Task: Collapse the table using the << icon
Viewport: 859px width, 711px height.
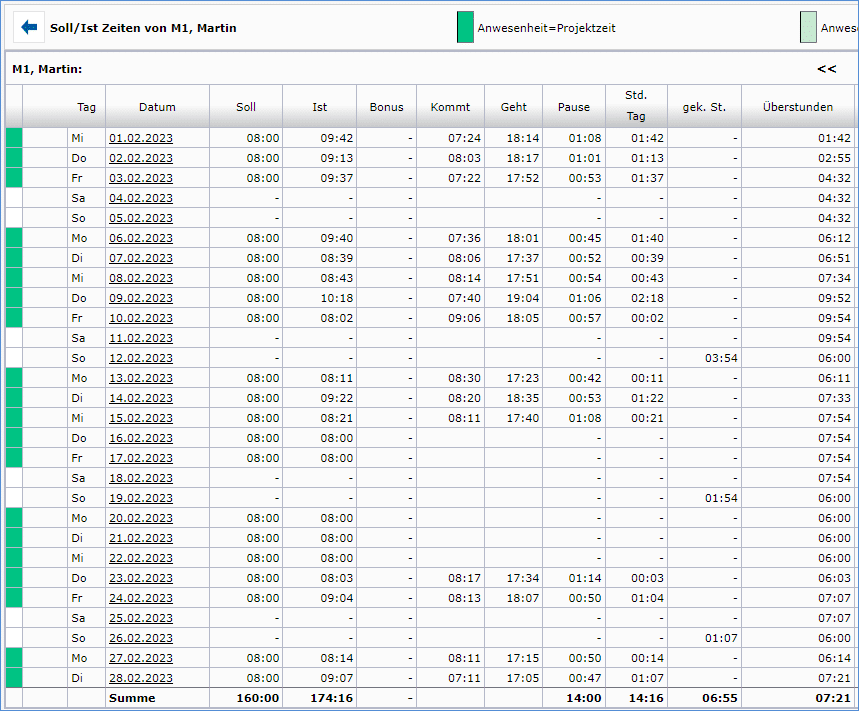Action: [x=826, y=69]
